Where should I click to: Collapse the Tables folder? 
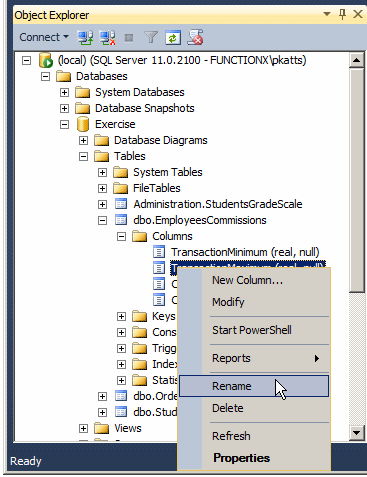[x=83, y=156]
